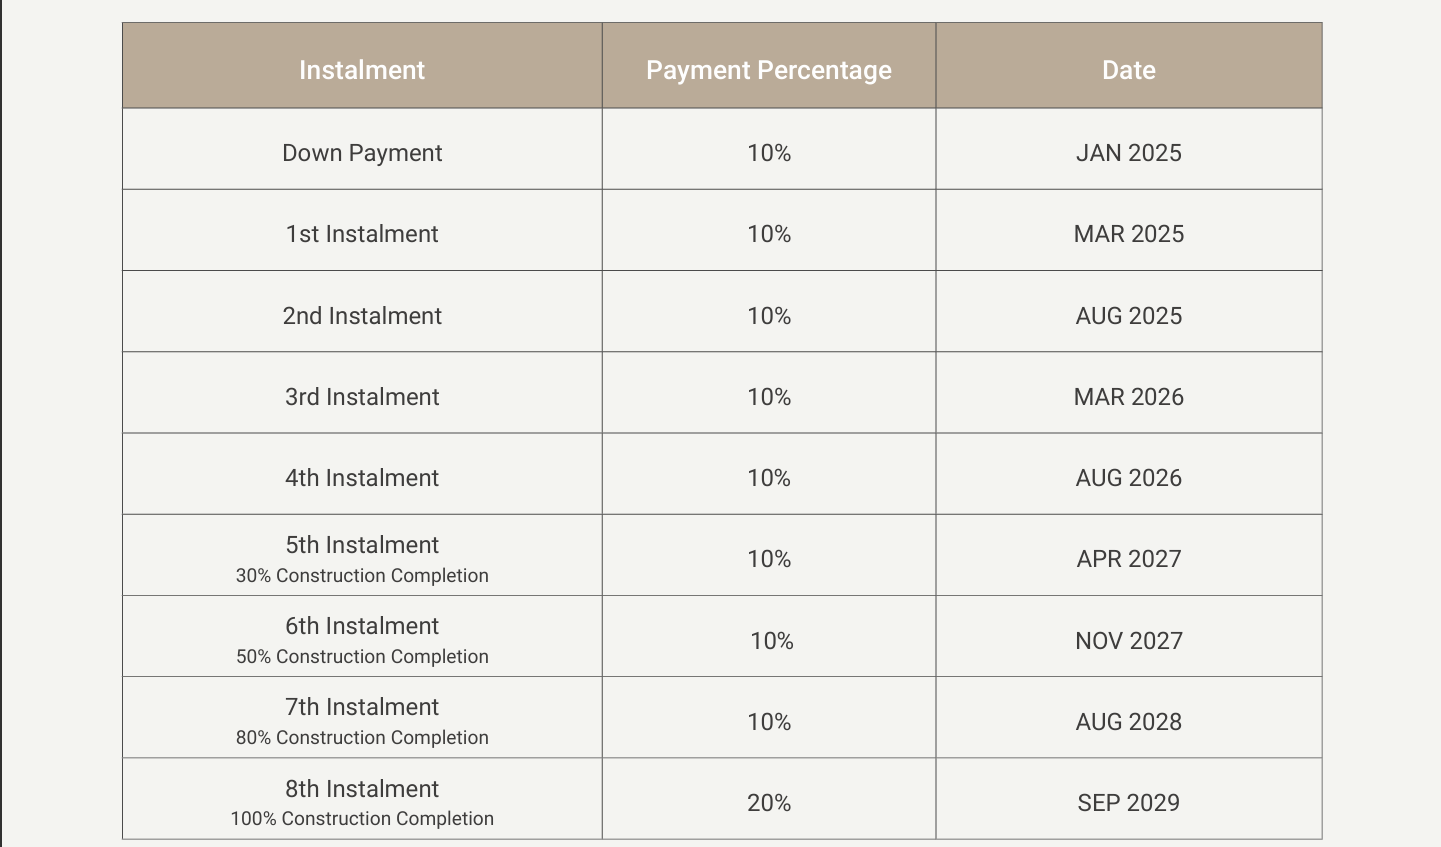Click the 30% Construction Completion text
The image size is (1441, 847).
tap(362, 576)
